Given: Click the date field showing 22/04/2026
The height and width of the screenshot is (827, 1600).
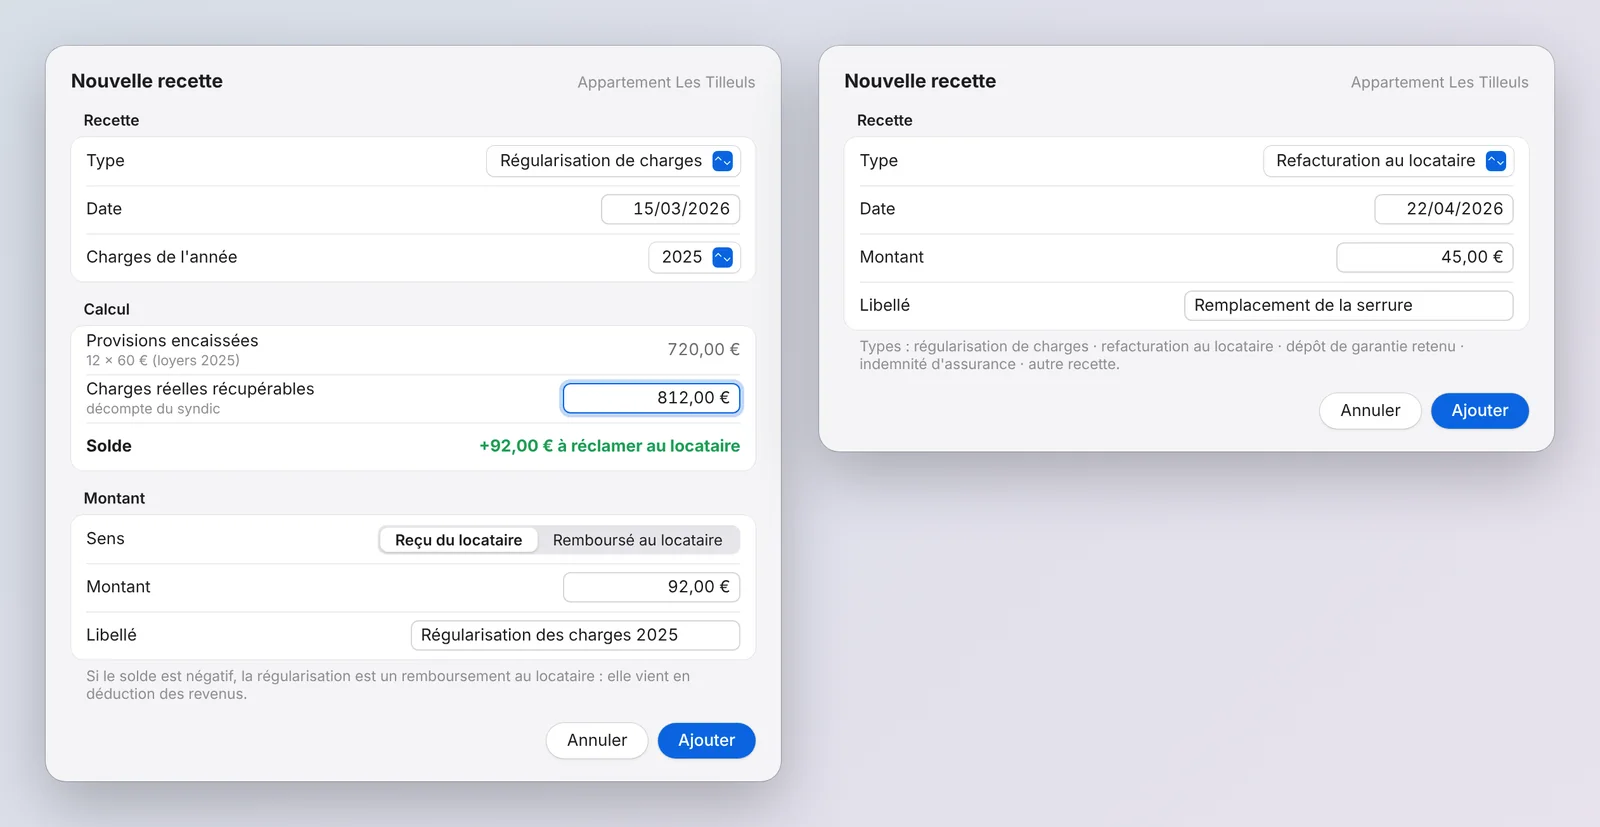Looking at the screenshot, I should (1444, 209).
